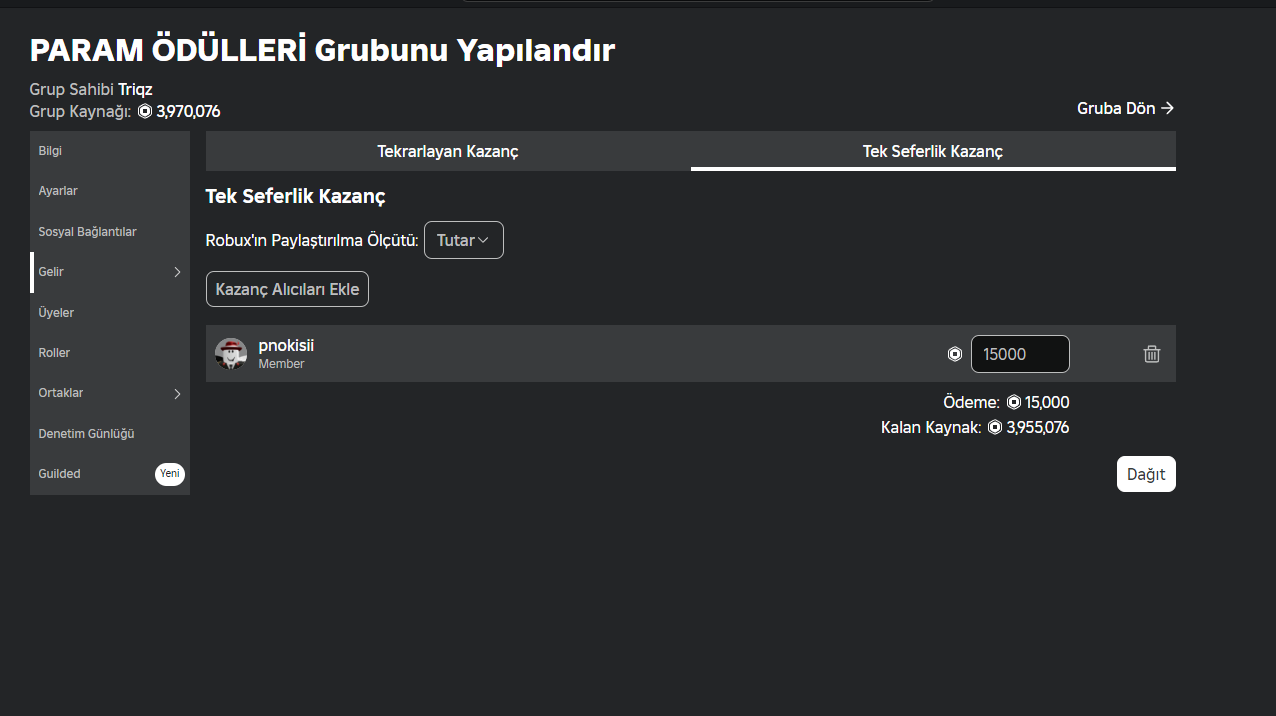Open Denetim Günlüğü sidebar entry
Viewport: 1276px width, 716px height.
(x=86, y=433)
